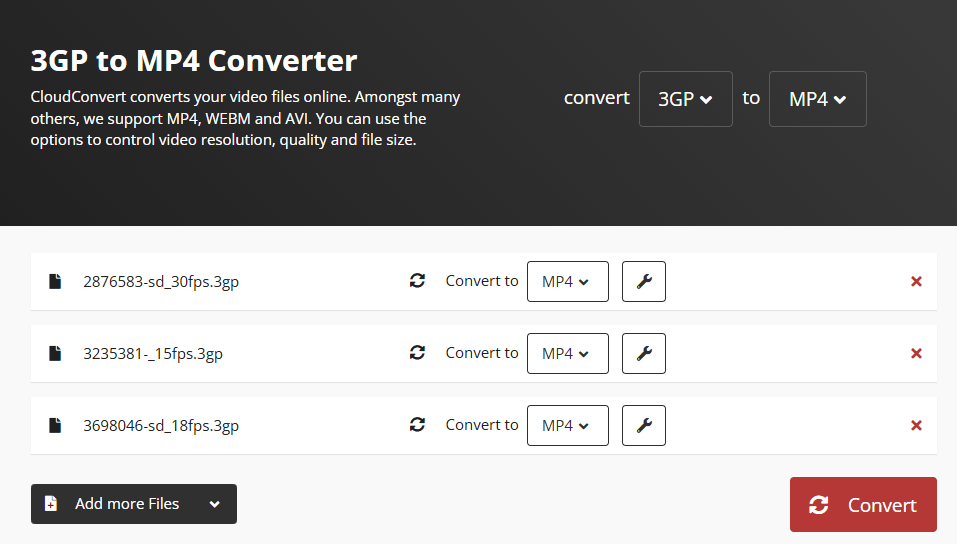
Task: Click refresh arrows icon beside 2876583-sd_30fps.3gp
Action: (x=418, y=281)
